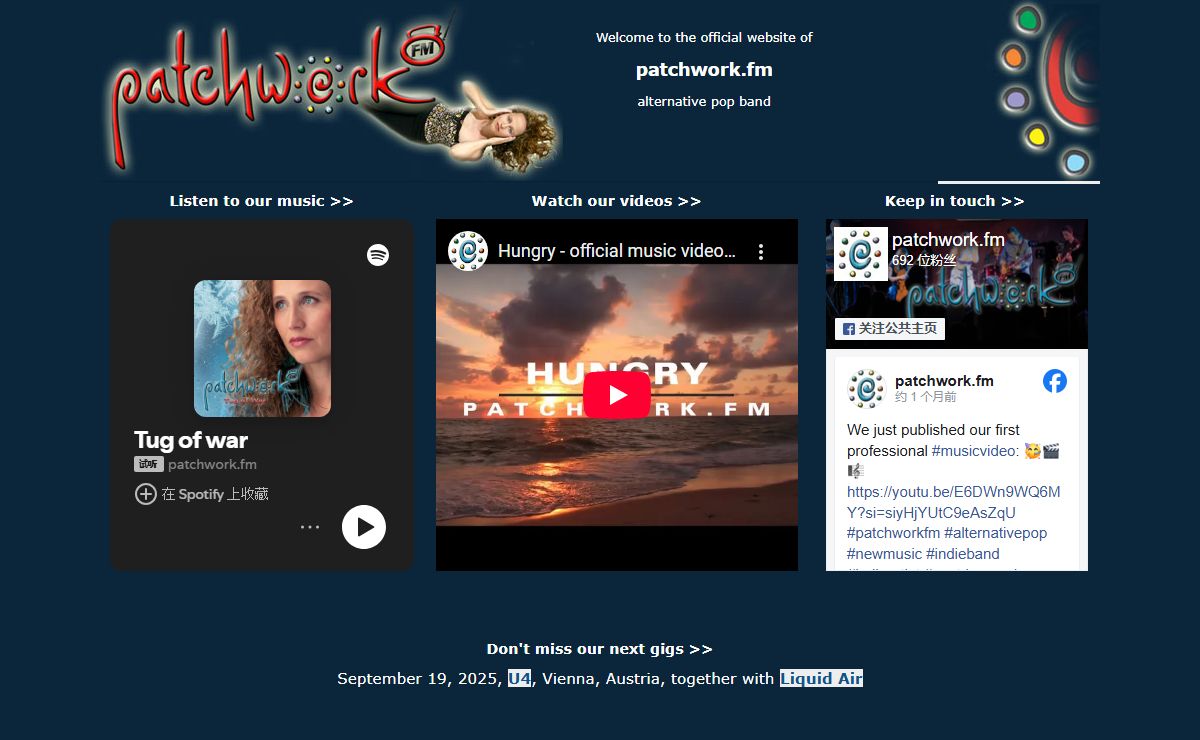Click the Spotify logo icon in player
The width and height of the screenshot is (1200, 740).
pyautogui.click(x=378, y=255)
